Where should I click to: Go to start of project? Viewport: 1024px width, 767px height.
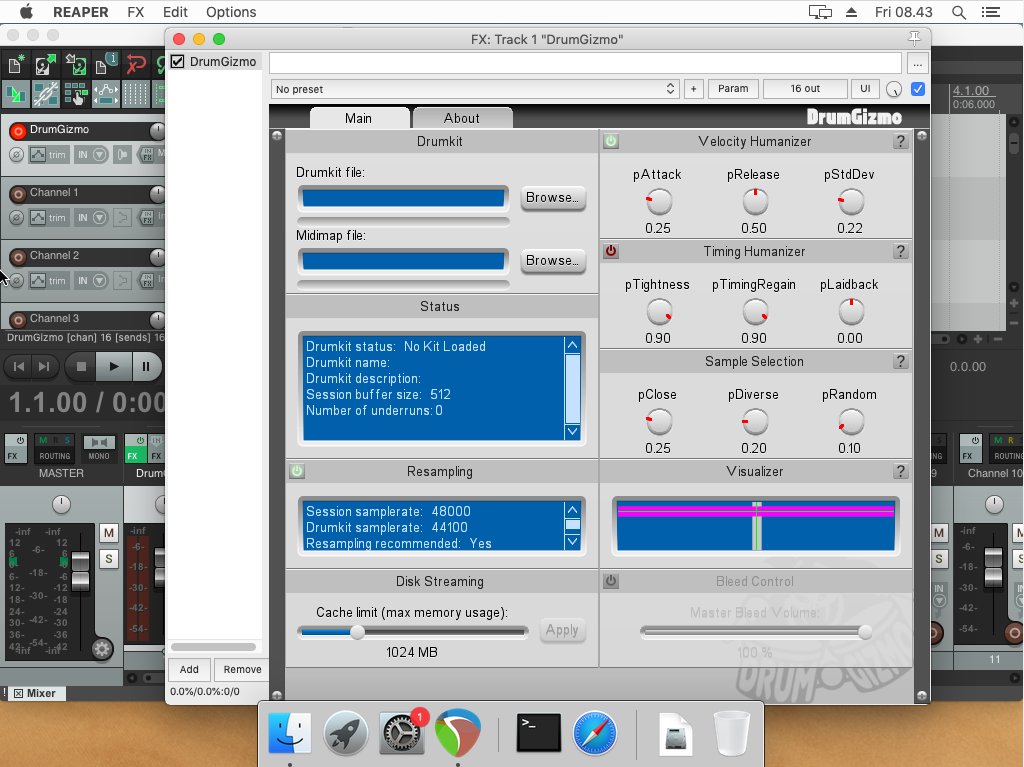coord(19,367)
